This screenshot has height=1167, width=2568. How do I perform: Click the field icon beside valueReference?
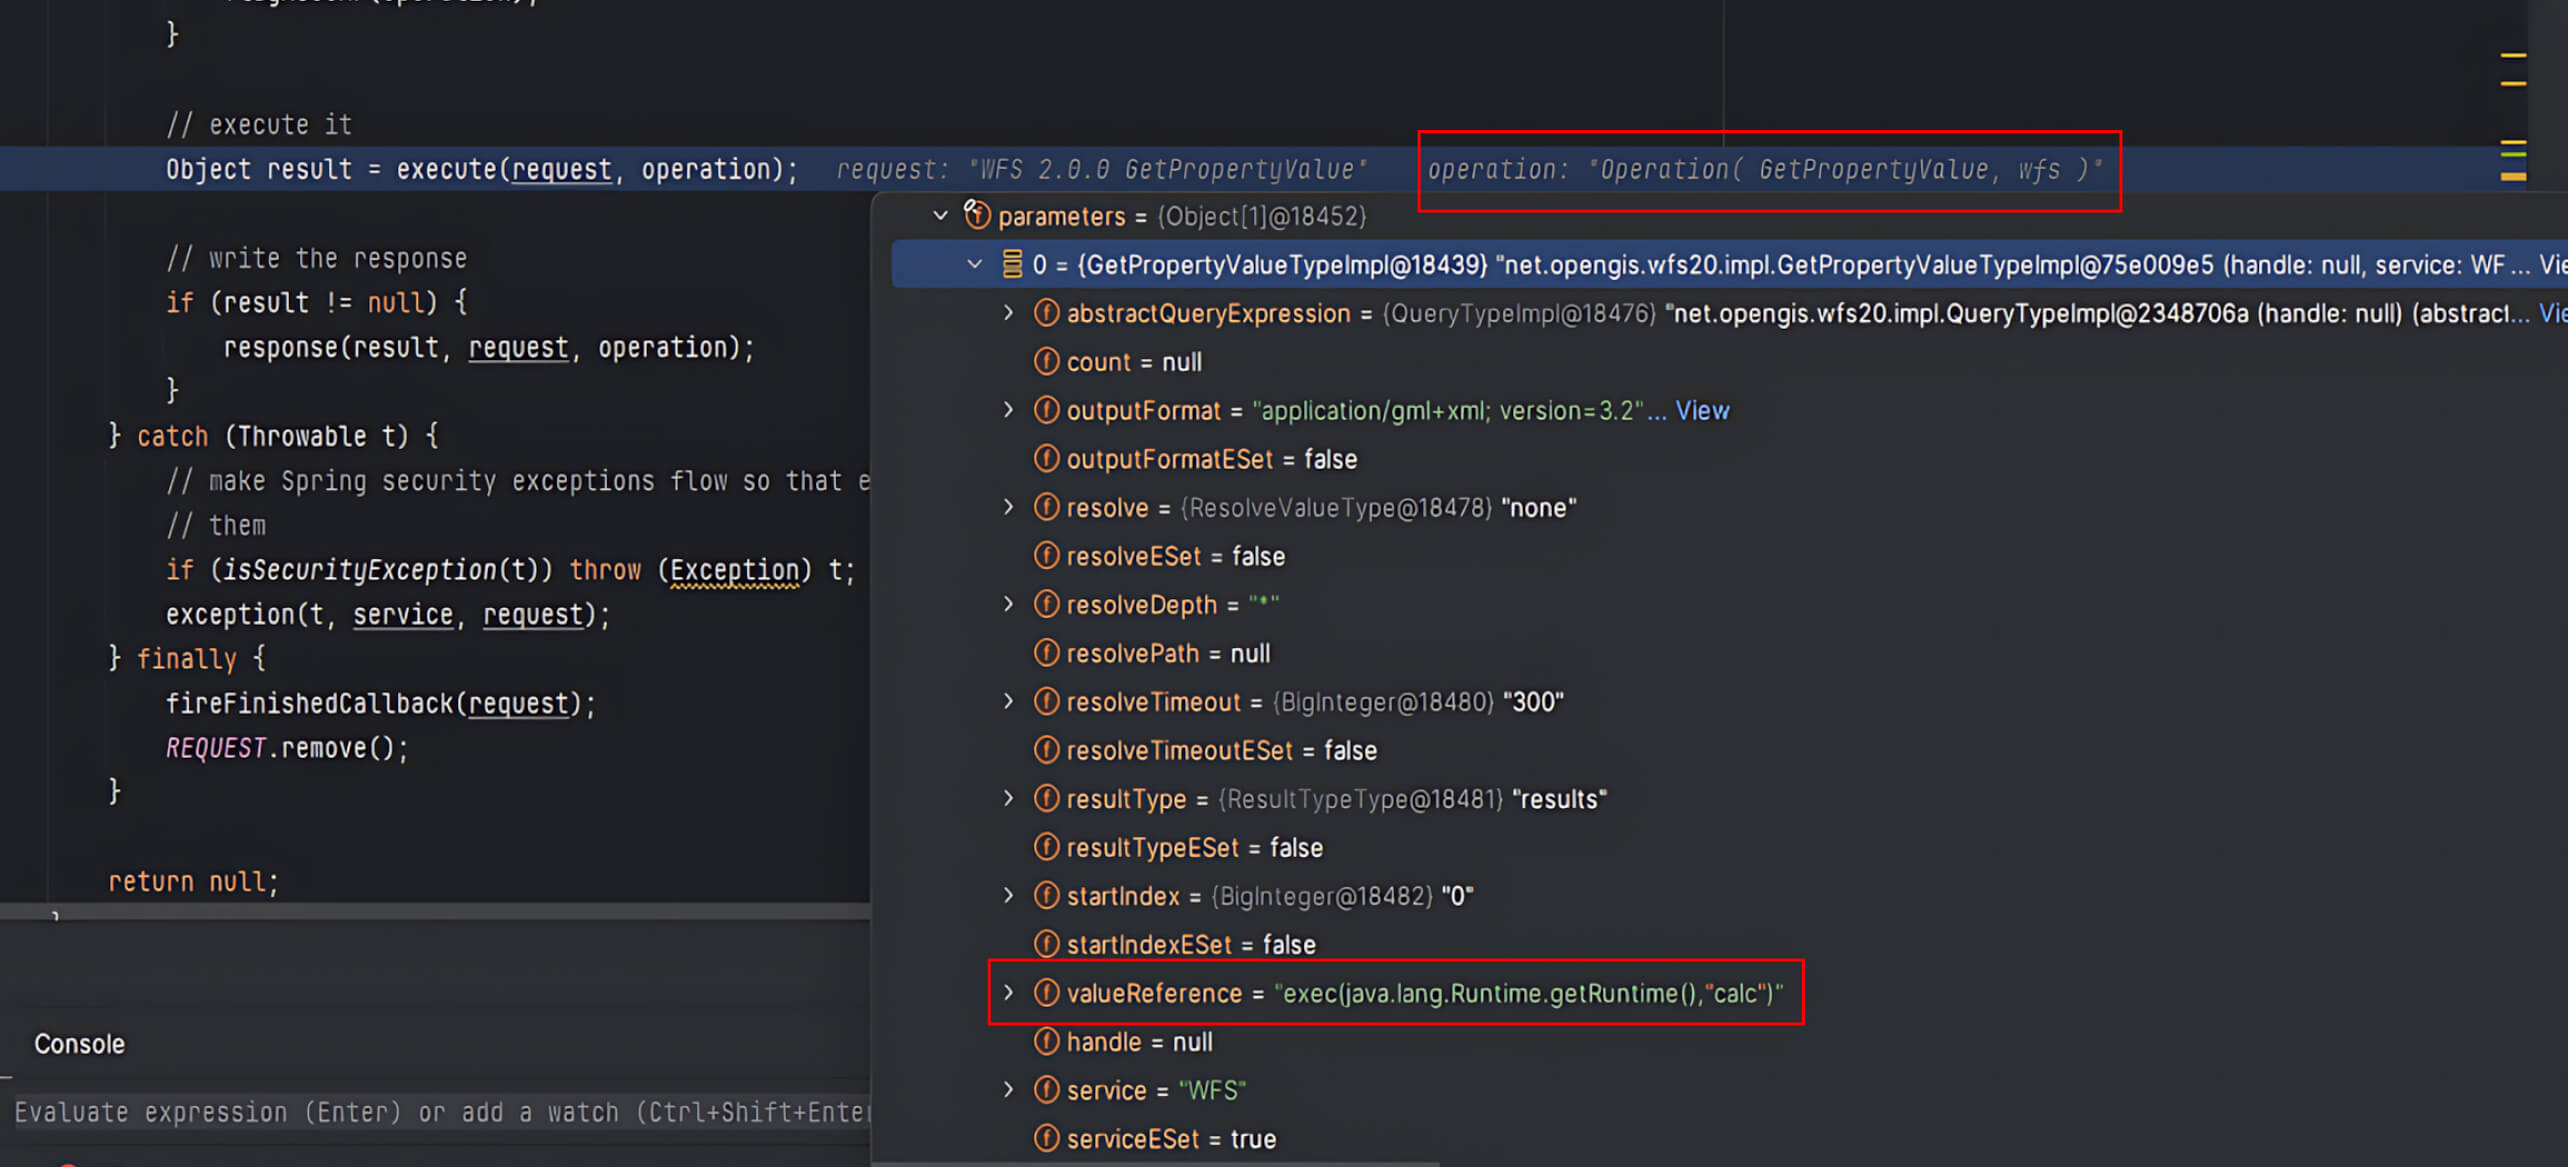1046,993
